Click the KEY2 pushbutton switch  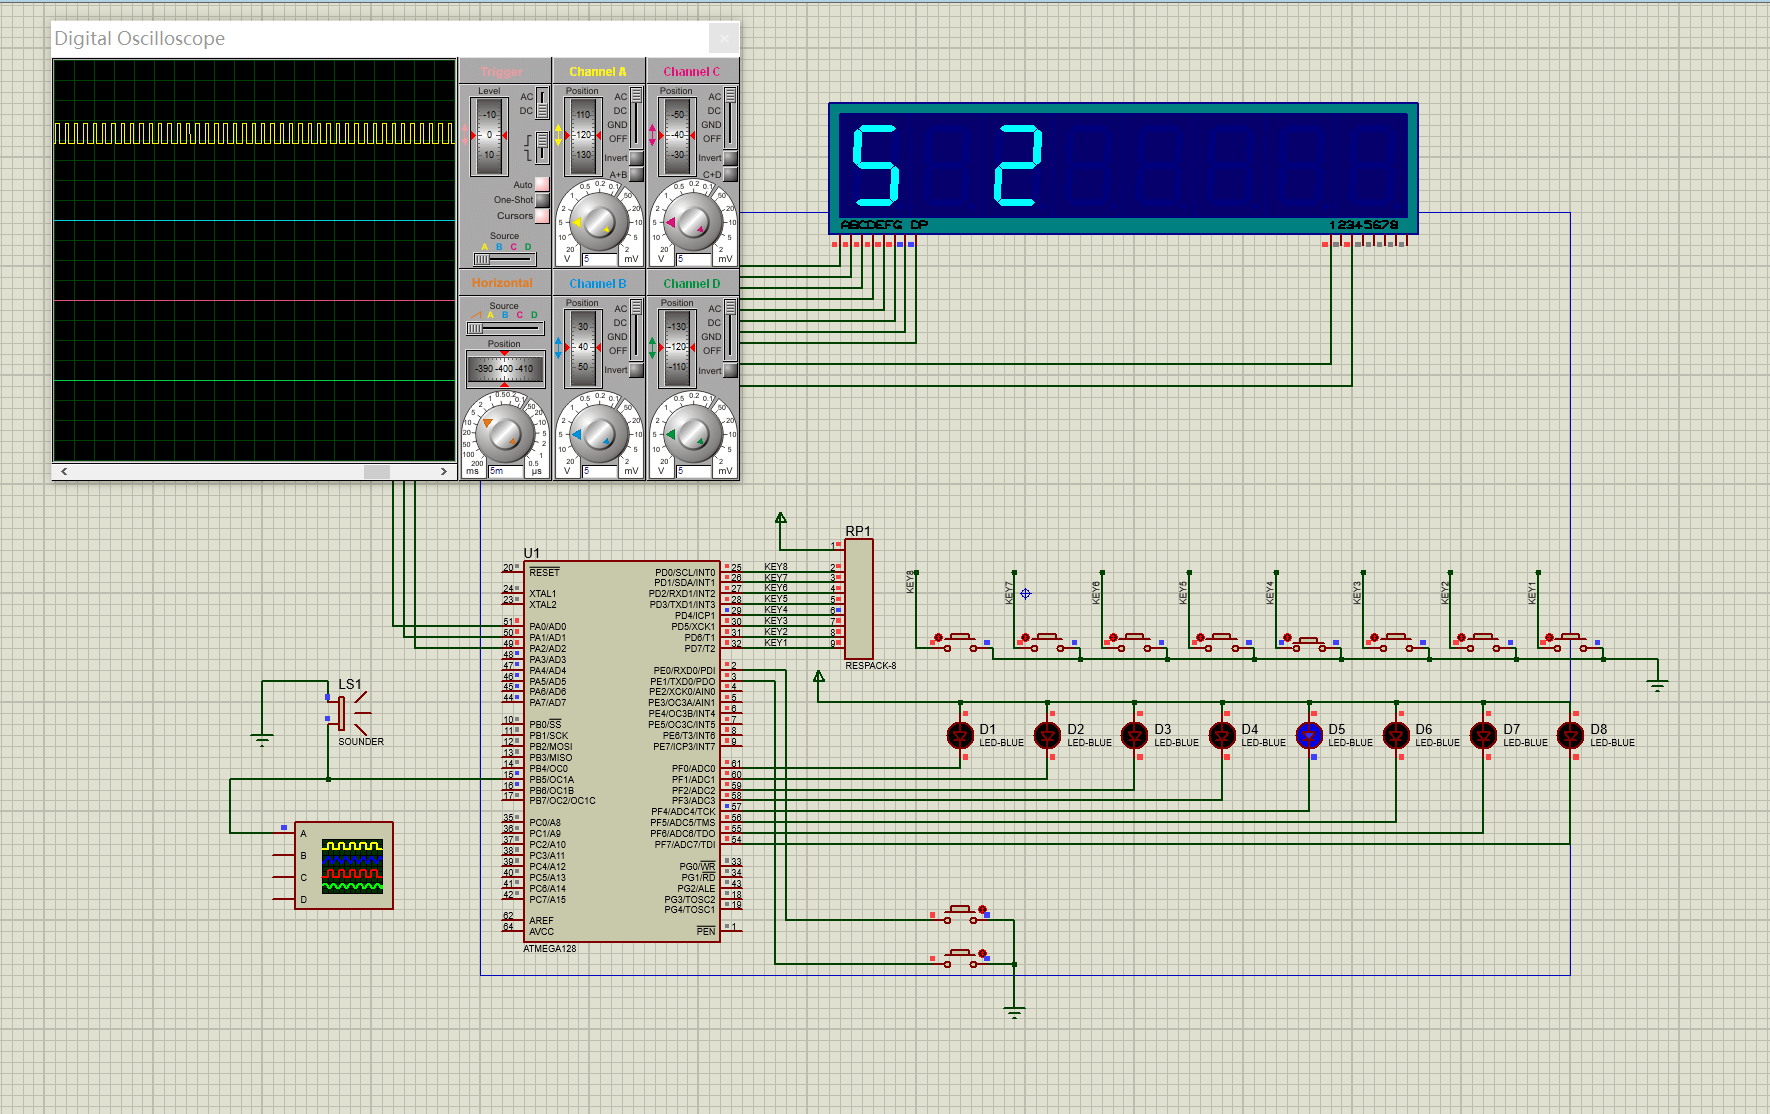(1483, 640)
